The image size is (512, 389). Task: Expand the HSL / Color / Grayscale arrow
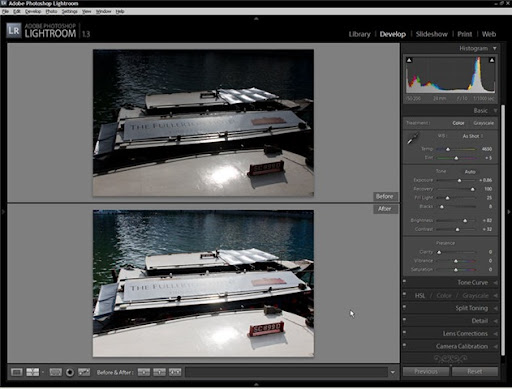pyautogui.click(x=495, y=296)
